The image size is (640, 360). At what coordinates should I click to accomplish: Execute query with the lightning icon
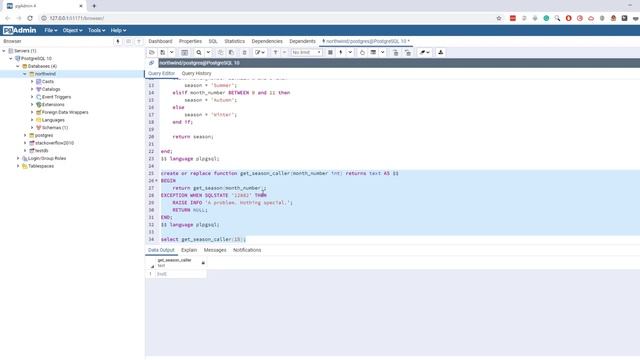(x=341, y=53)
